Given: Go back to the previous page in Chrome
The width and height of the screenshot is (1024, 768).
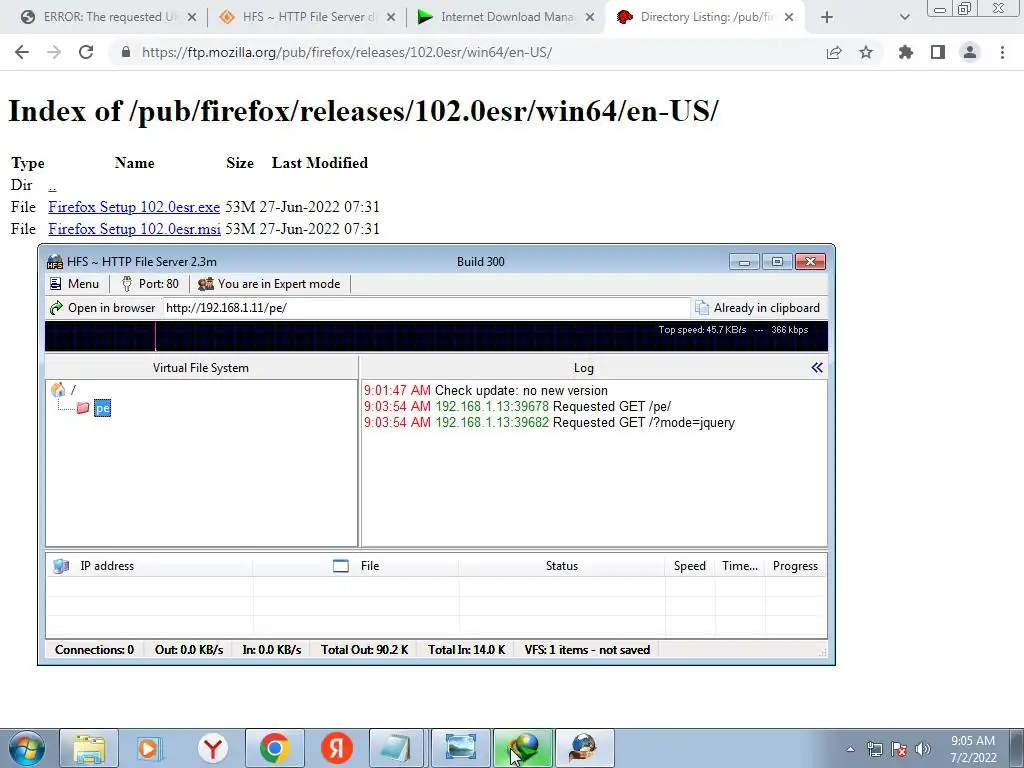Looking at the screenshot, I should [22, 52].
